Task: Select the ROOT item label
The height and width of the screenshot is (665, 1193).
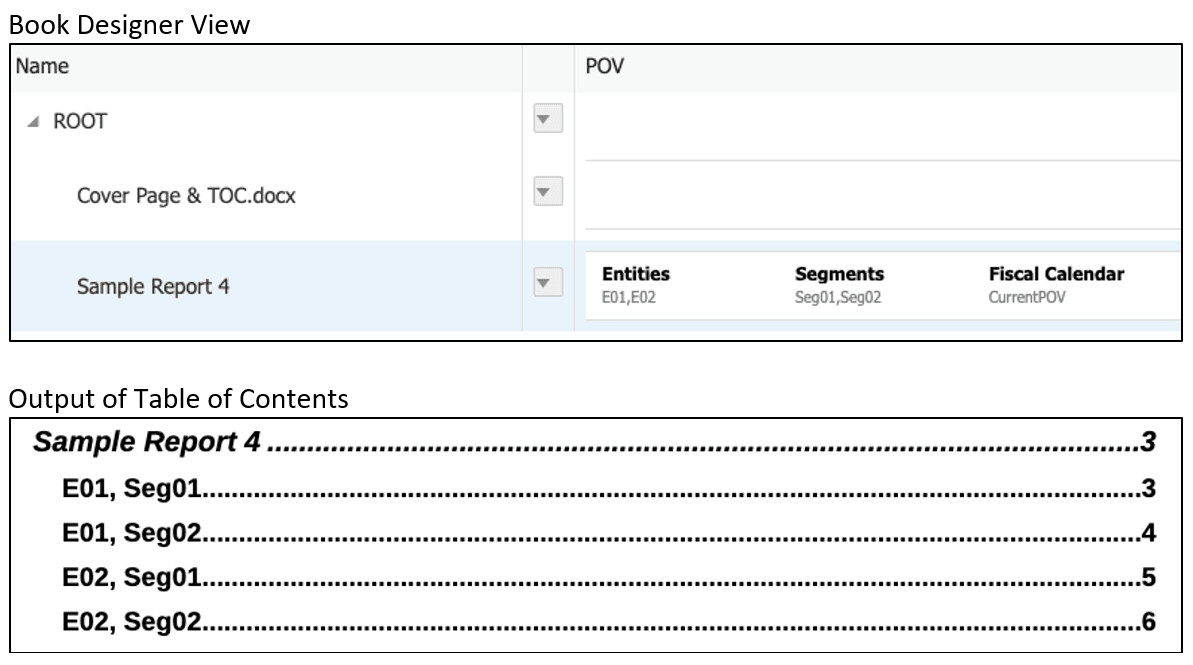Action: [x=80, y=122]
